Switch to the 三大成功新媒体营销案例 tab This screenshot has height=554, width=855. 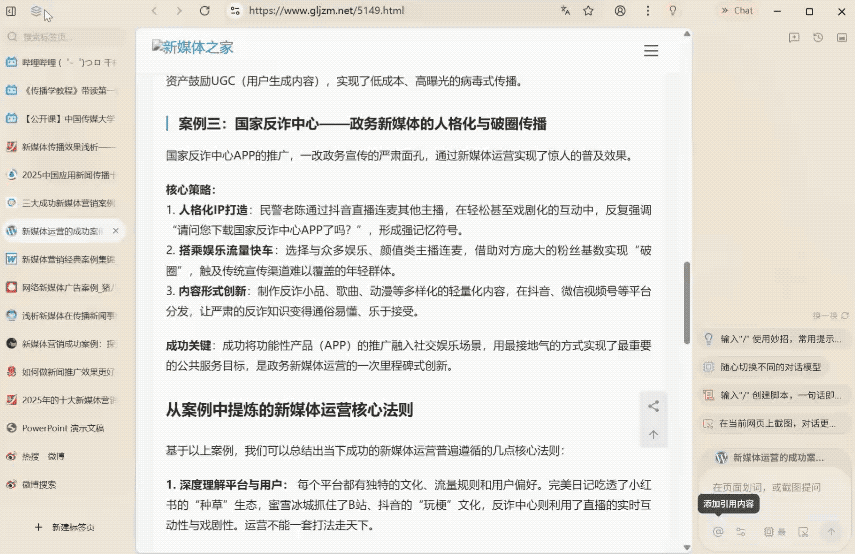(x=63, y=203)
